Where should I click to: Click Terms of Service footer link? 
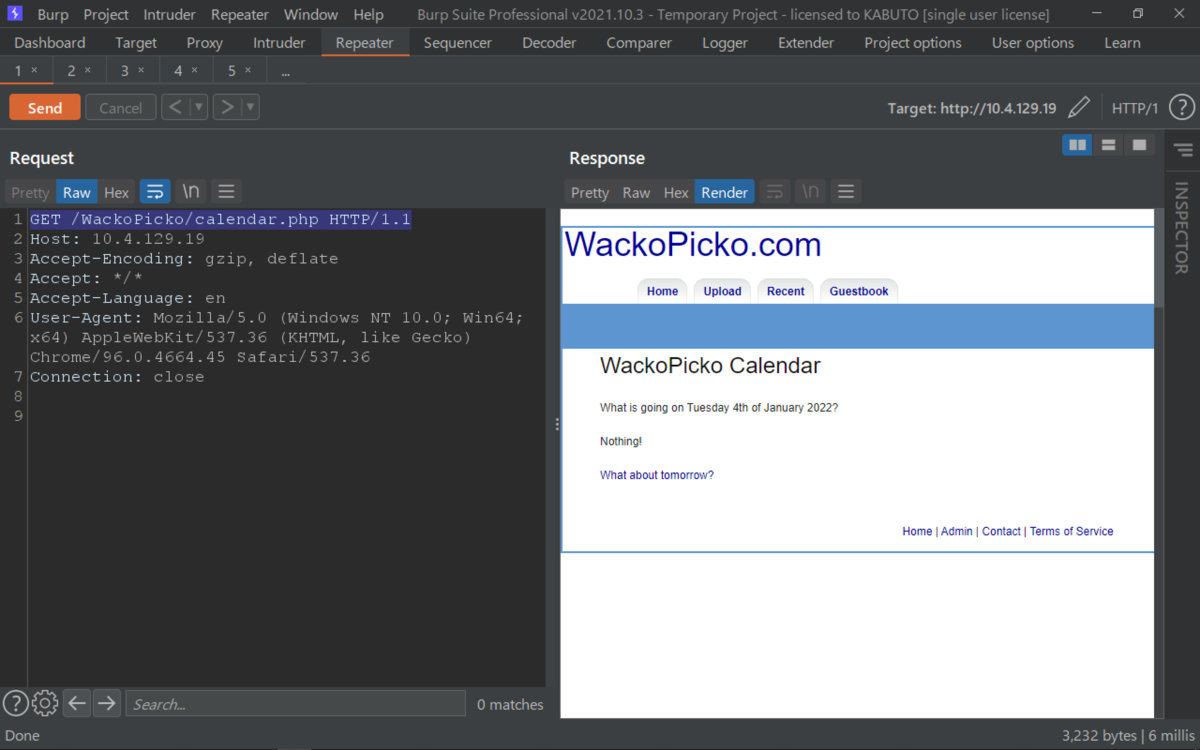pos(1071,531)
